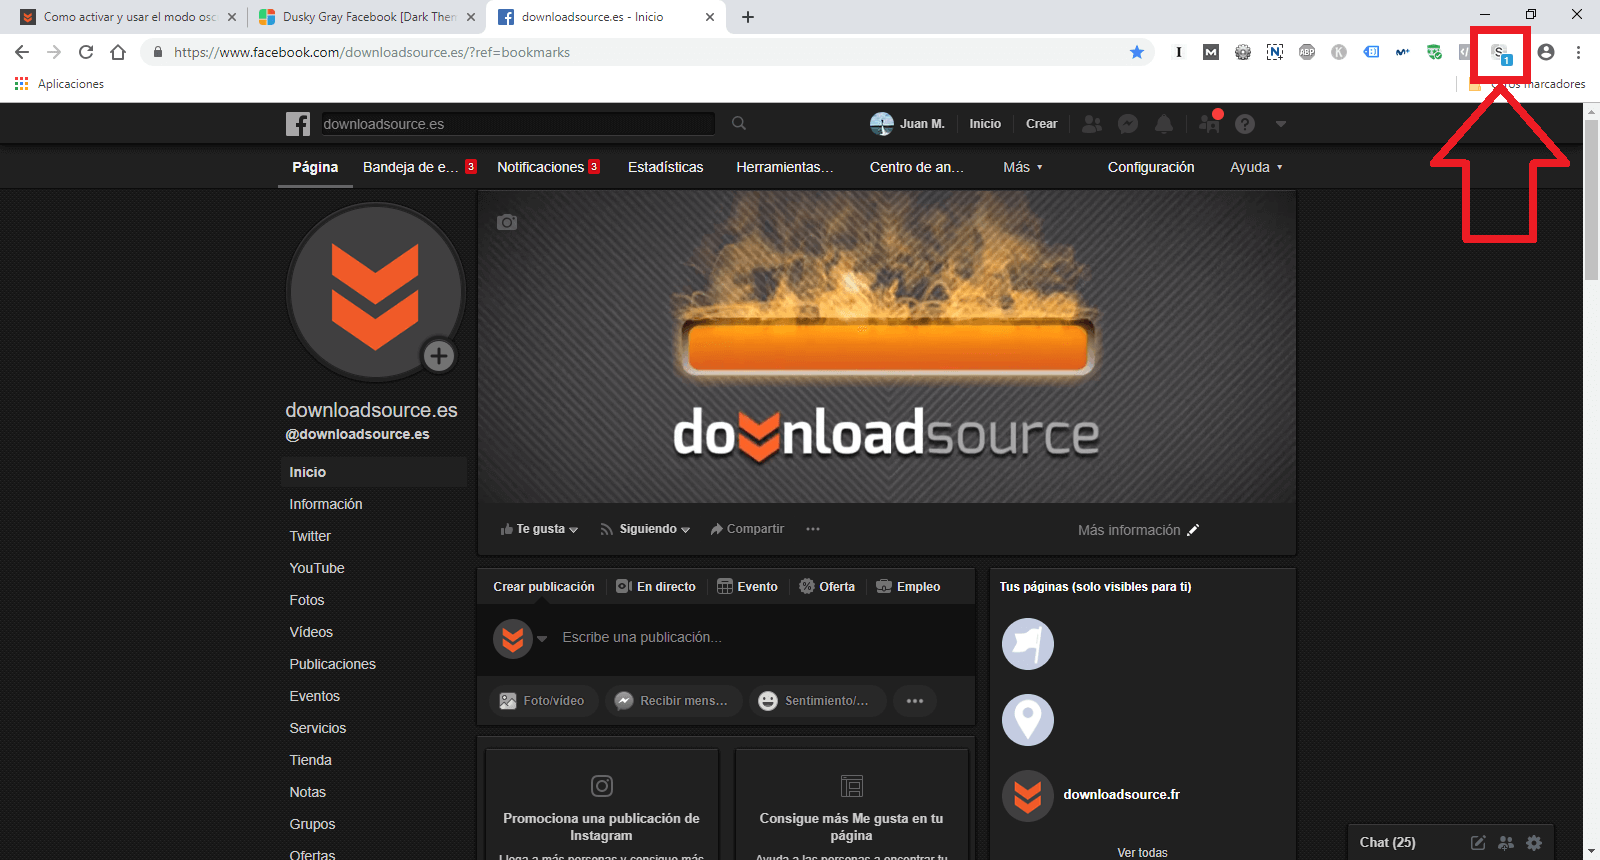
Task: Switch to the Página tab
Action: [315, 167]
